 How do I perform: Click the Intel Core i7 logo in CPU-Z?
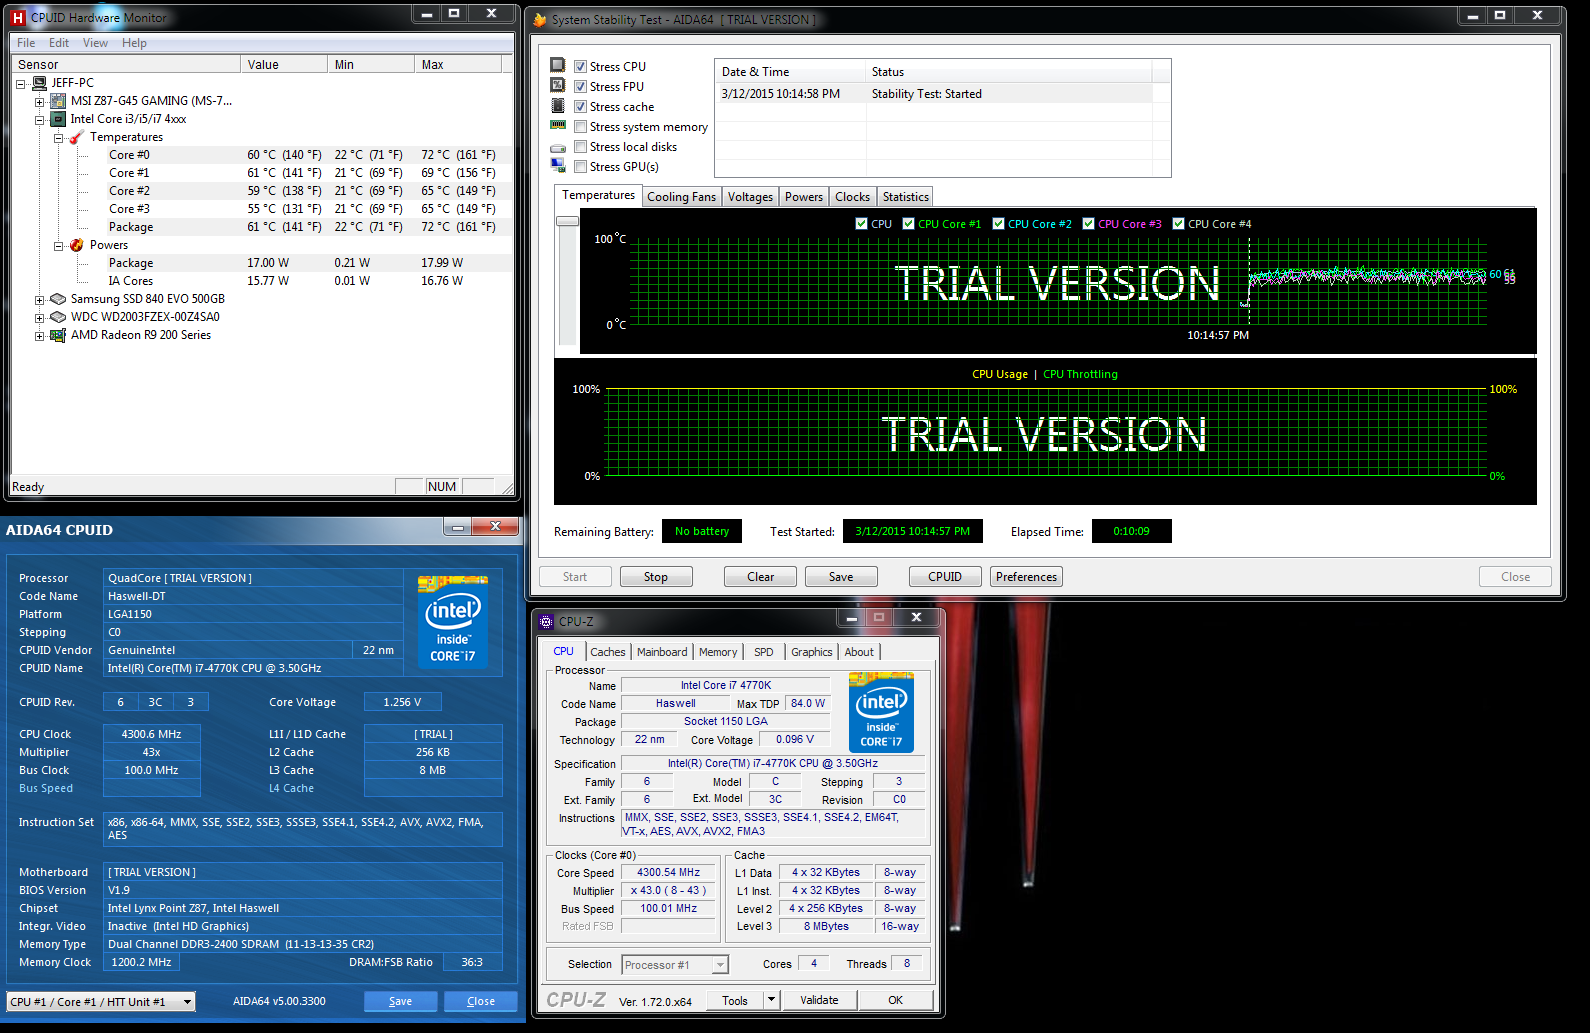[881, 711]
